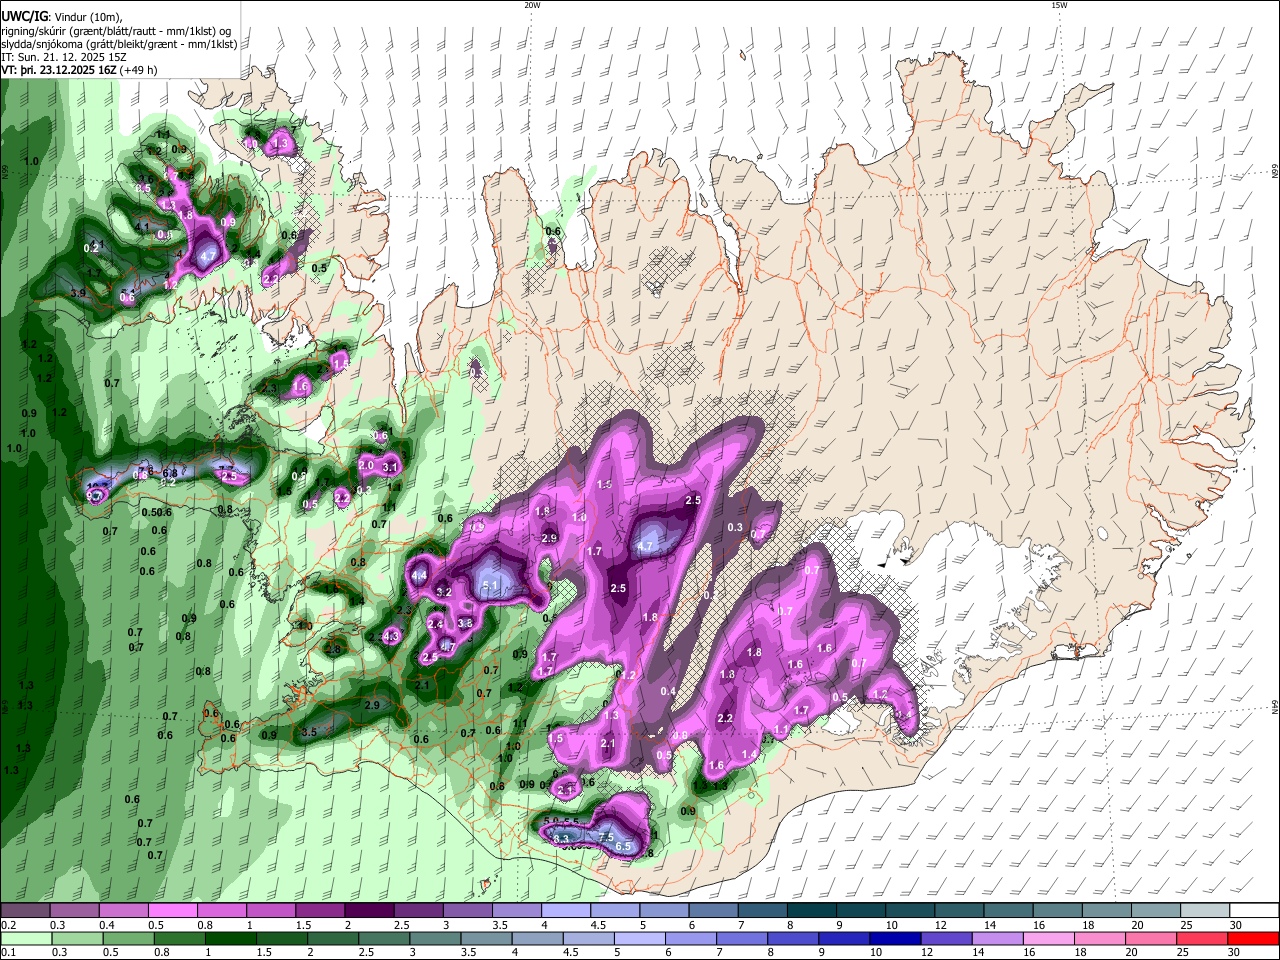Click the 3.1 value on the map
This screenshot has width=1280, height=960.
(x=391, y=467)
